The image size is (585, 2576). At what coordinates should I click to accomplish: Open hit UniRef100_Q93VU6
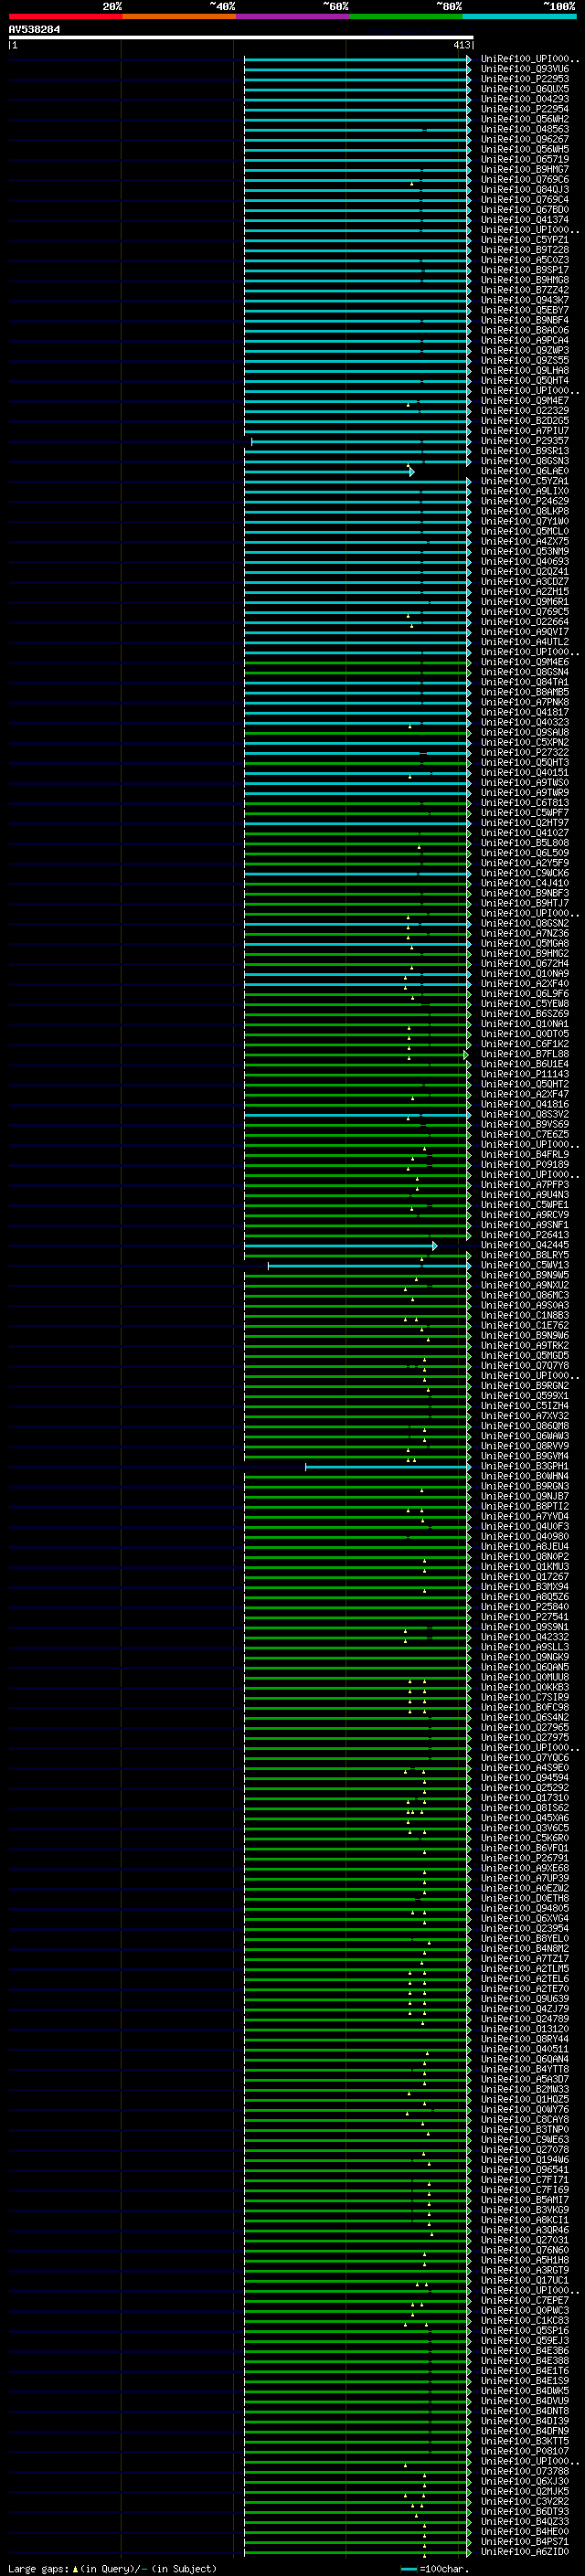524,69
